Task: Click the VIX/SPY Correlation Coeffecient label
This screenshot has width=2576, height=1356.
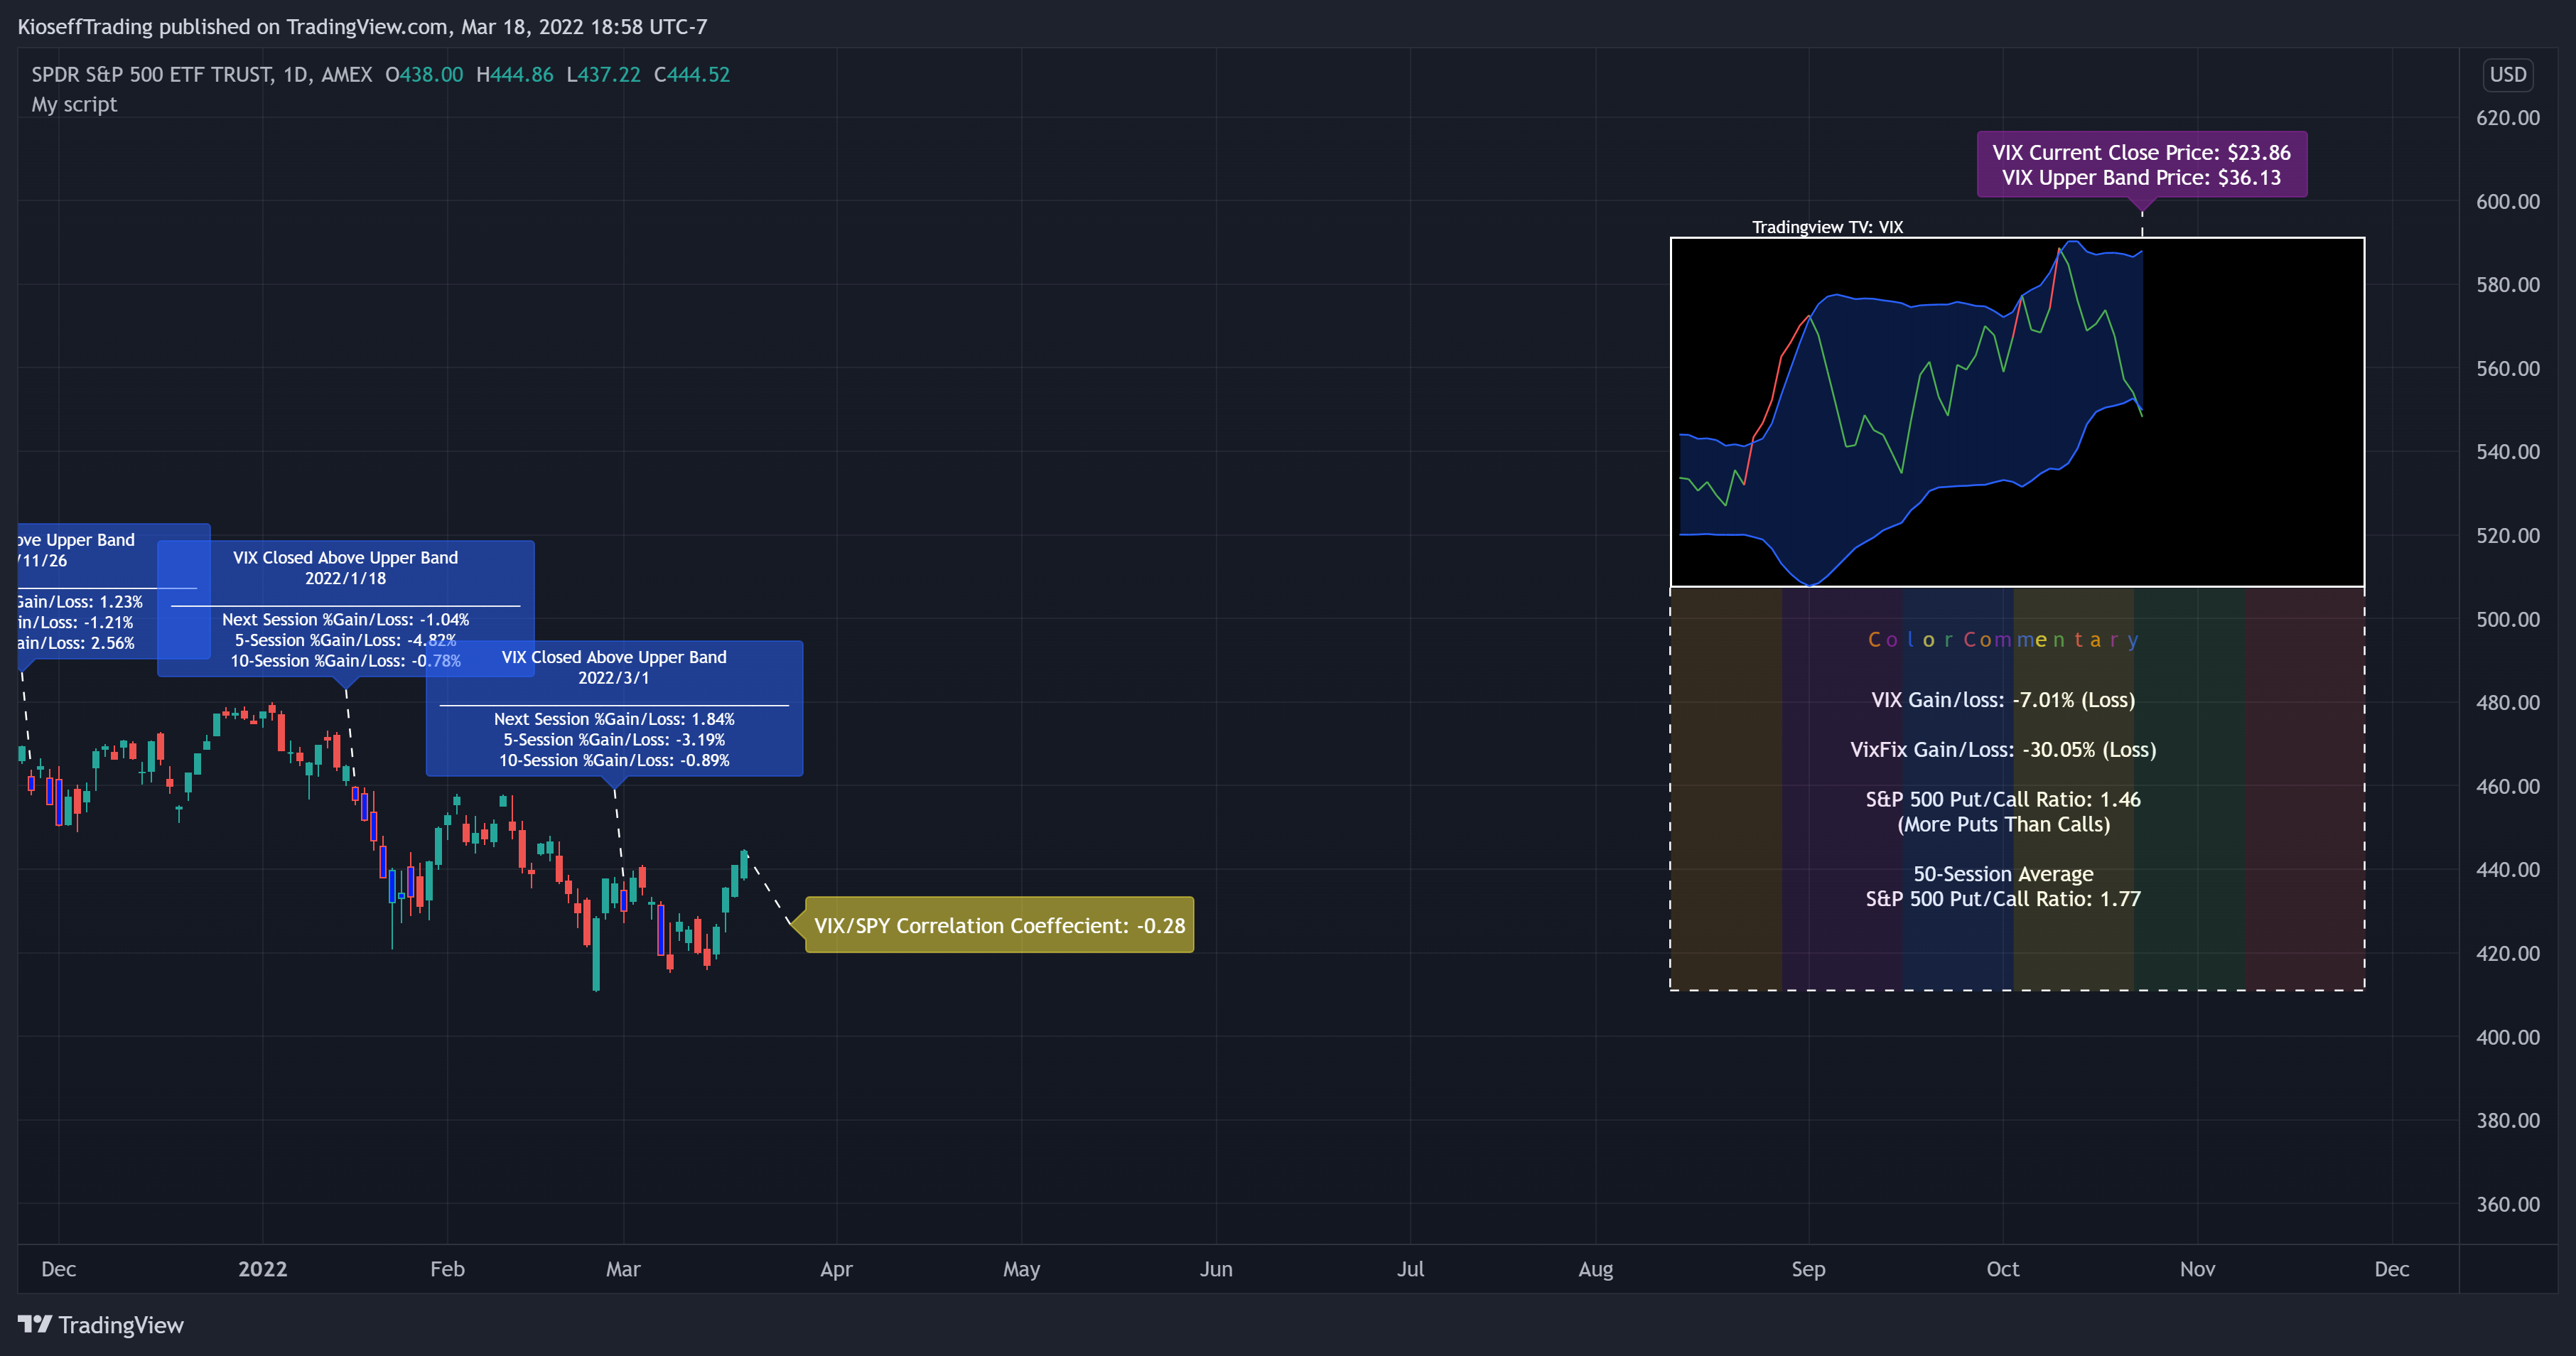Action: [x=999, y=925]
